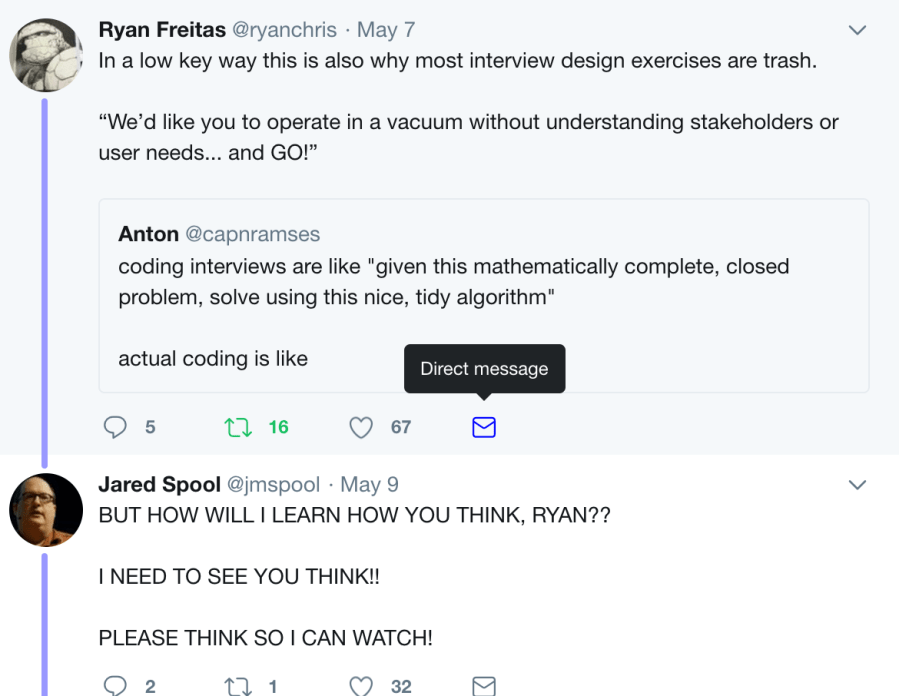Open Ryan Freitas's tweet options chevron
Image resolution: width=899 pixels, height=696 pixels.
point(857,30)
